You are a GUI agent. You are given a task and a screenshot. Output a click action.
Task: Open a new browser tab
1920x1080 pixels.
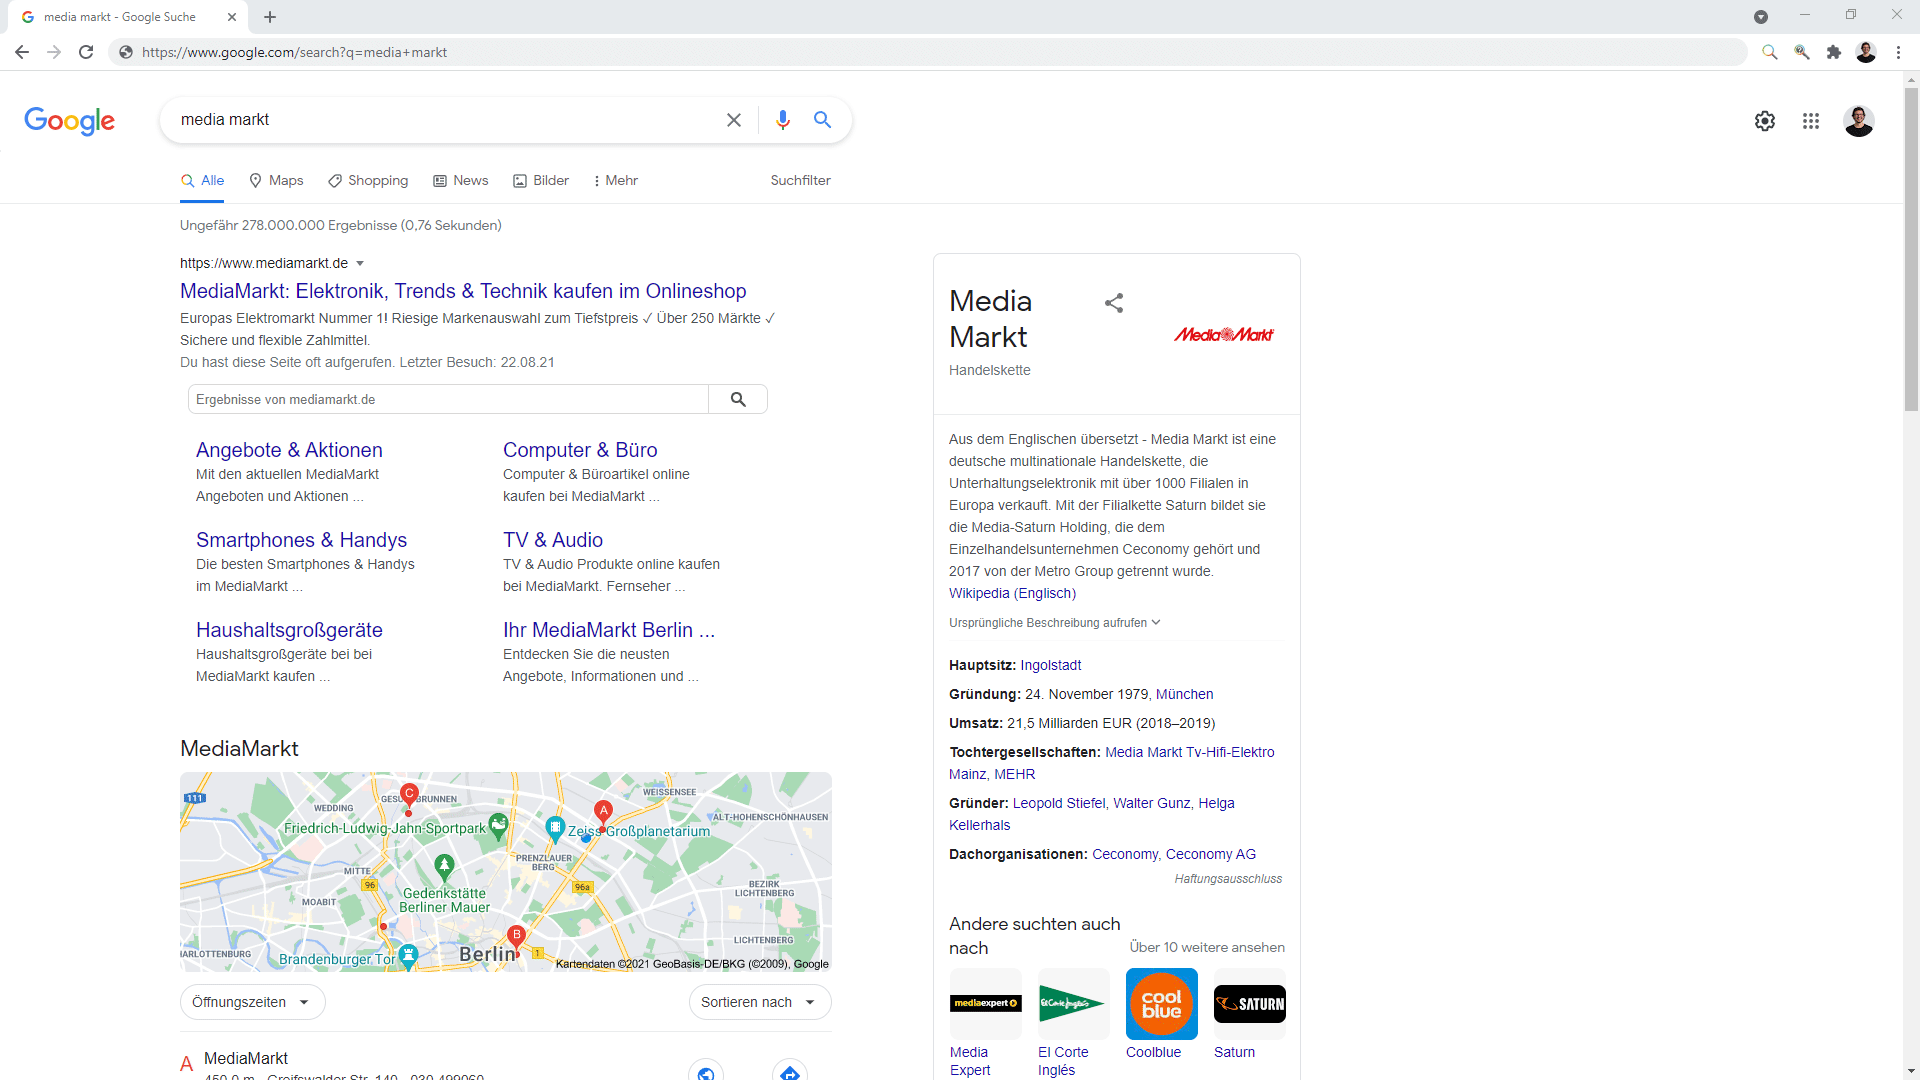[x=270, y=17]
